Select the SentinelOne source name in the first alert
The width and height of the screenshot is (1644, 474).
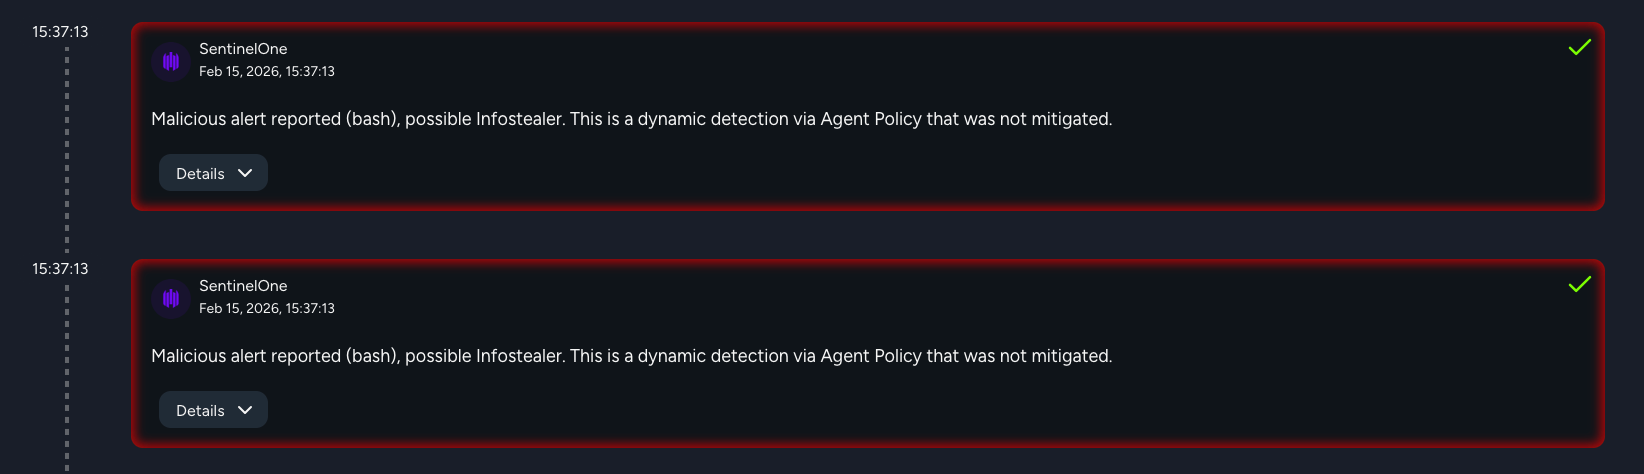point(243,49)
